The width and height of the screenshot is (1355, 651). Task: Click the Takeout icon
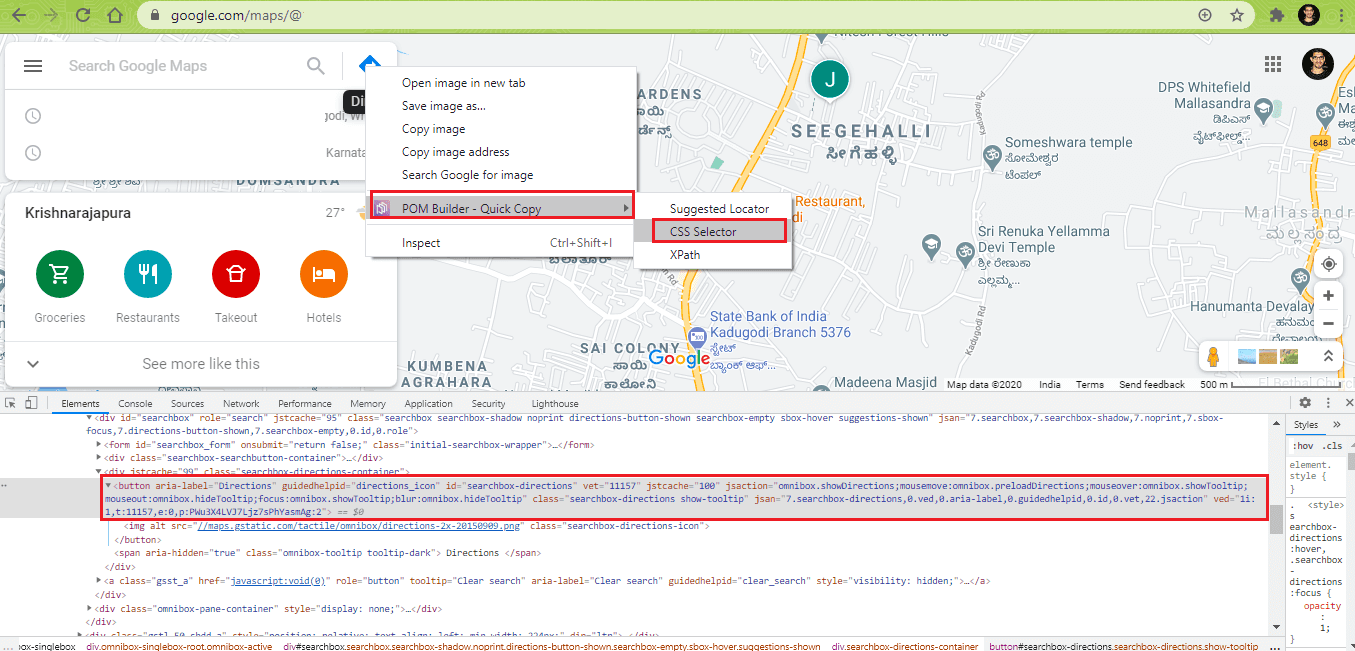click(236, 274)
